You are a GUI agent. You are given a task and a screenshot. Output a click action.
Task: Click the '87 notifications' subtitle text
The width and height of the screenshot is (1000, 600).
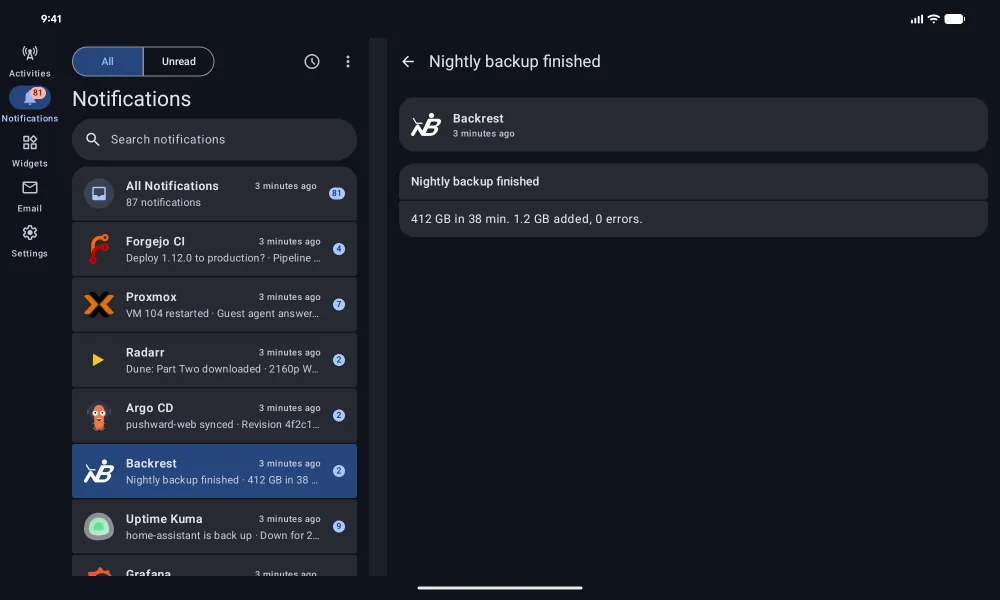click(x=163, y=202)
